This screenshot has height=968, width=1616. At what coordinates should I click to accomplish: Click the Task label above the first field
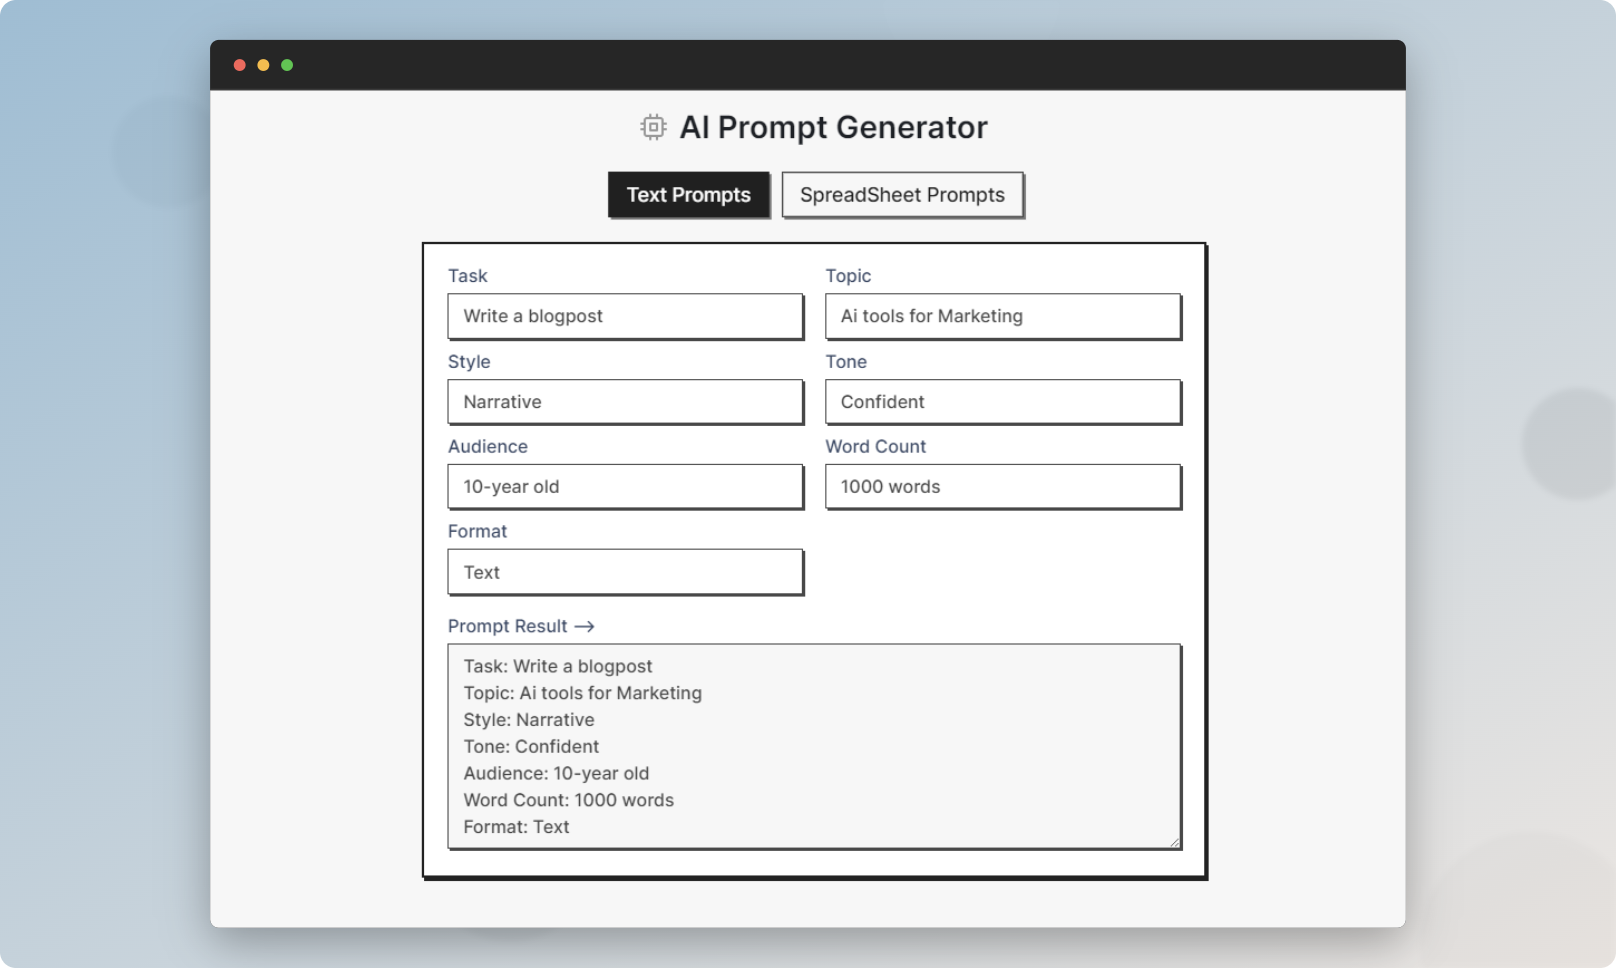coord(467,276)
